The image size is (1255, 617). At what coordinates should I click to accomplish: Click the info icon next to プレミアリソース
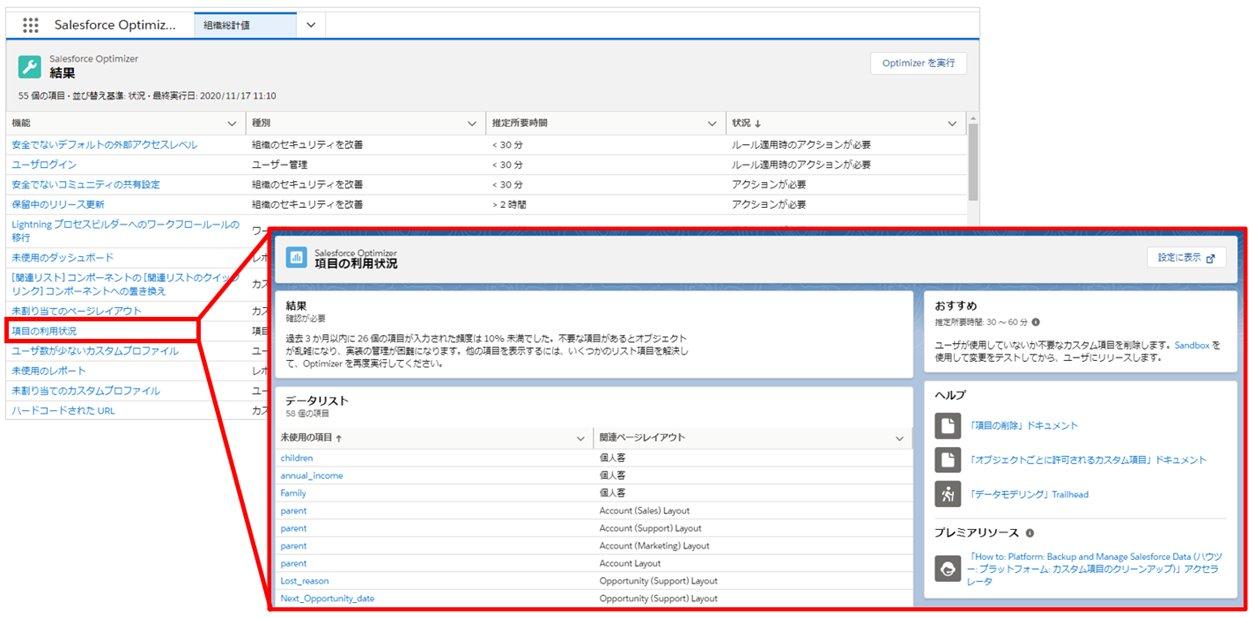(x=1029, y=533)
